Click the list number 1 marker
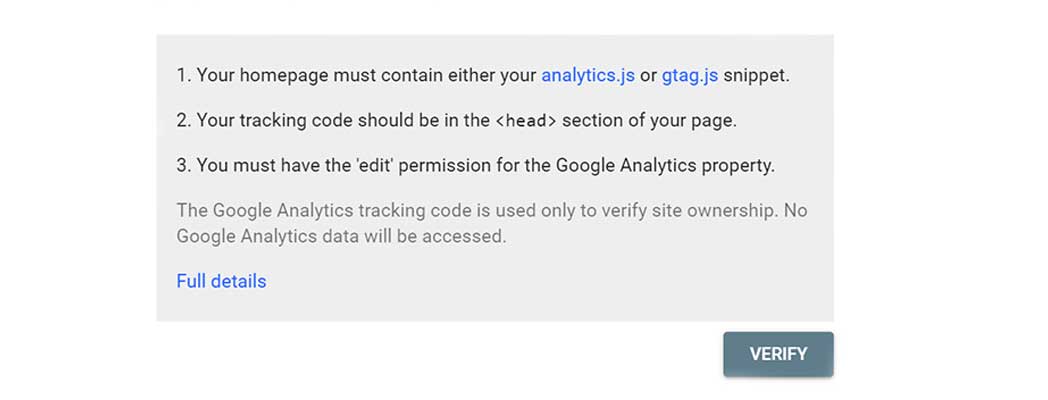Screen dimensions: 1048x400 click(x=182, y=75)
